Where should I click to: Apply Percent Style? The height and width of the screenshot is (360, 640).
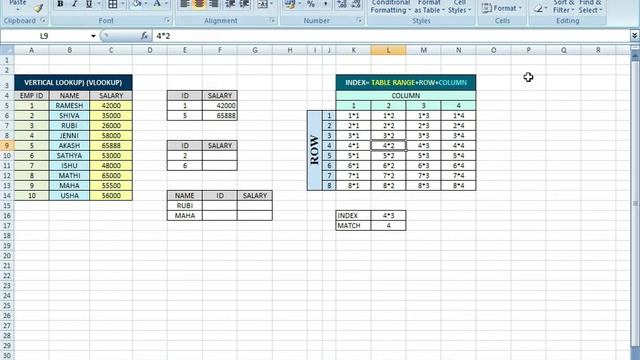pyautogui.click(x=311, y=4)
